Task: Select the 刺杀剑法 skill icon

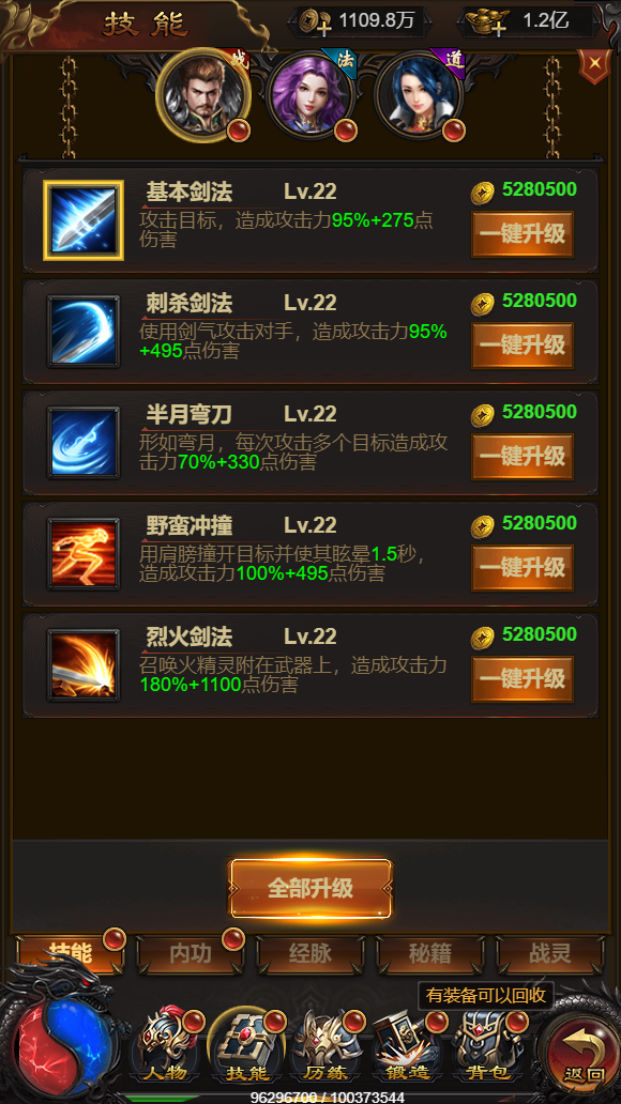Action: tap(83, 332)
